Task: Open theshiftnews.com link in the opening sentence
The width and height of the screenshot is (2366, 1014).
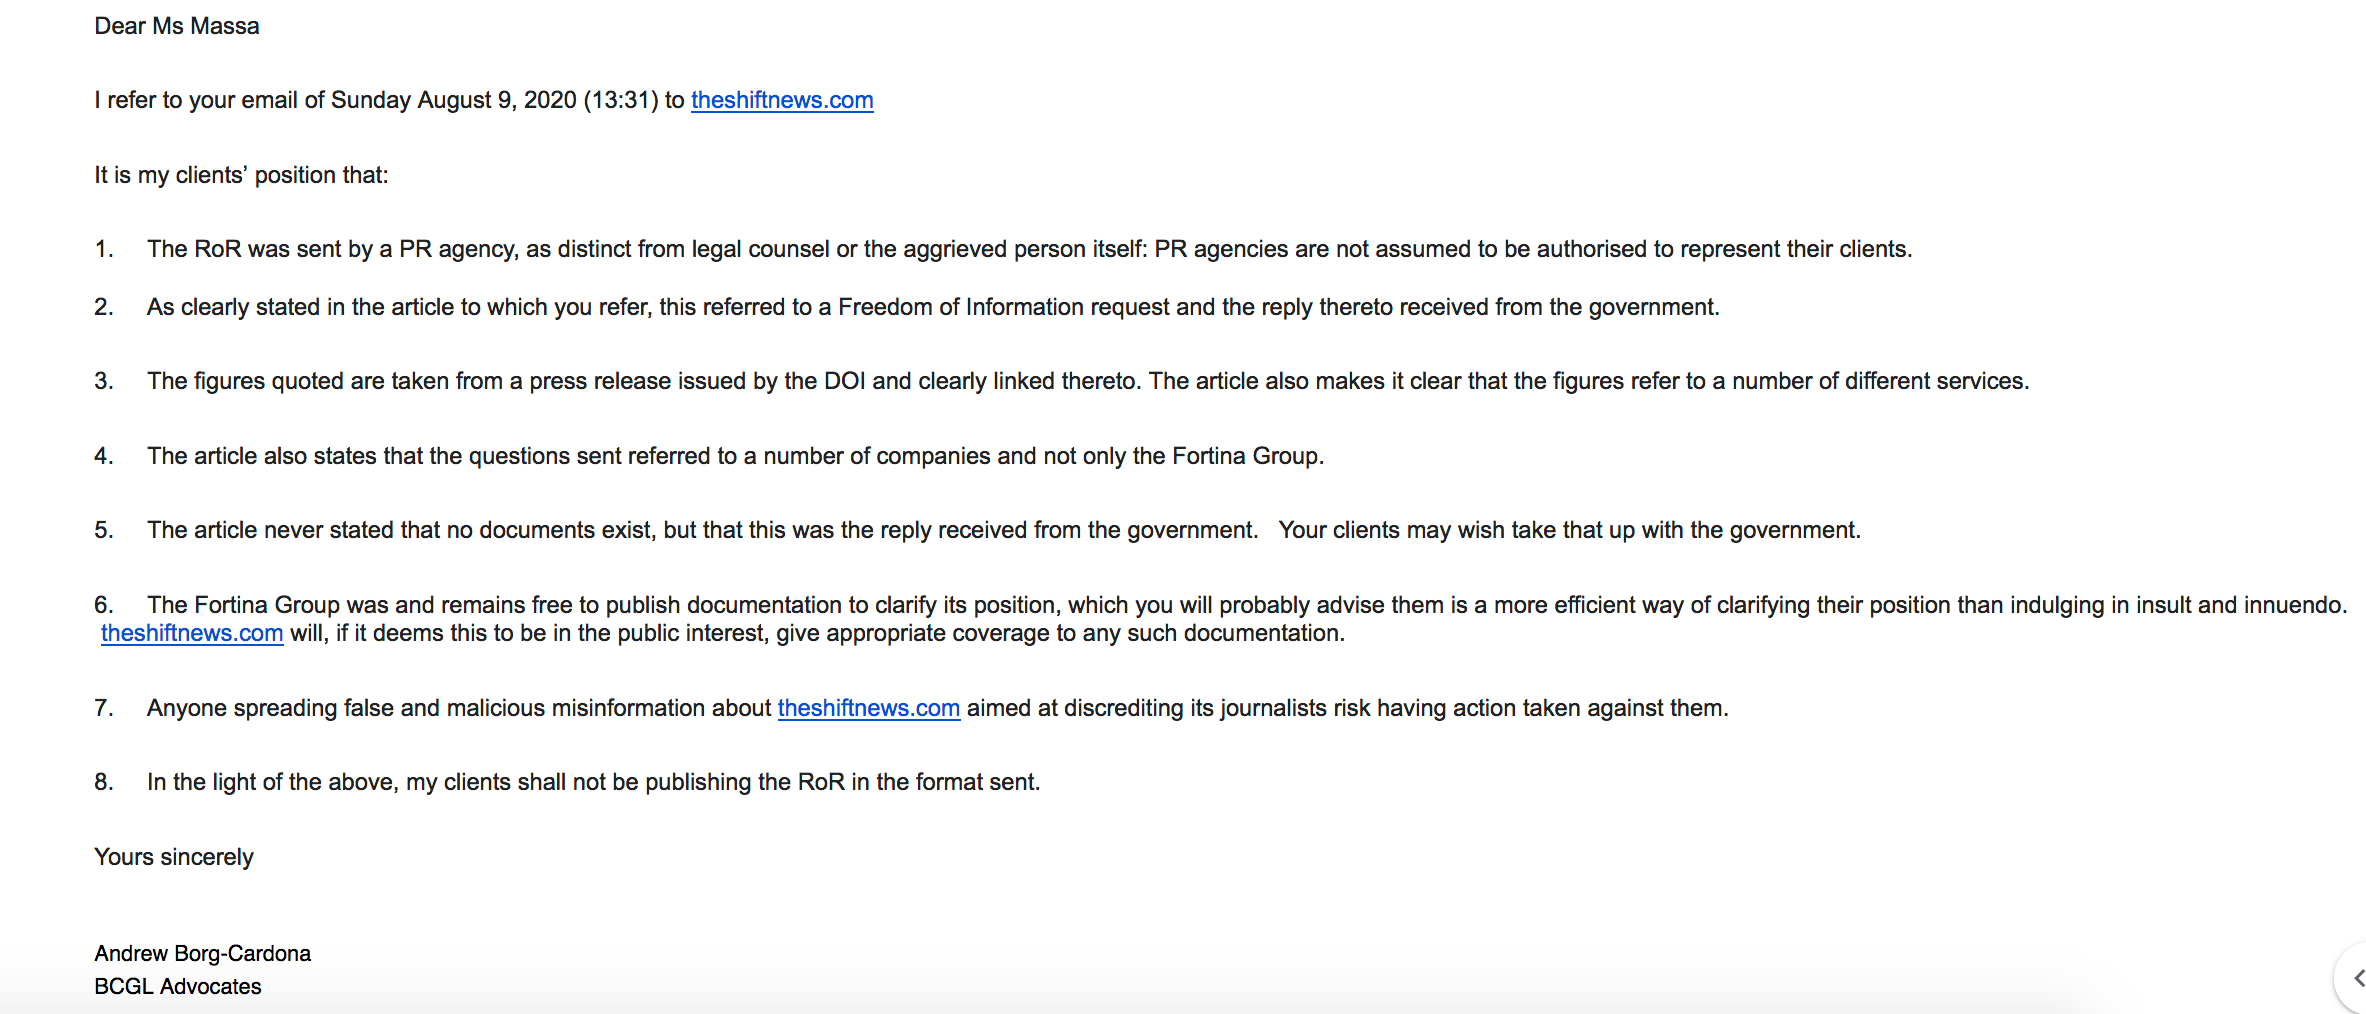Action: pos(781,100)
